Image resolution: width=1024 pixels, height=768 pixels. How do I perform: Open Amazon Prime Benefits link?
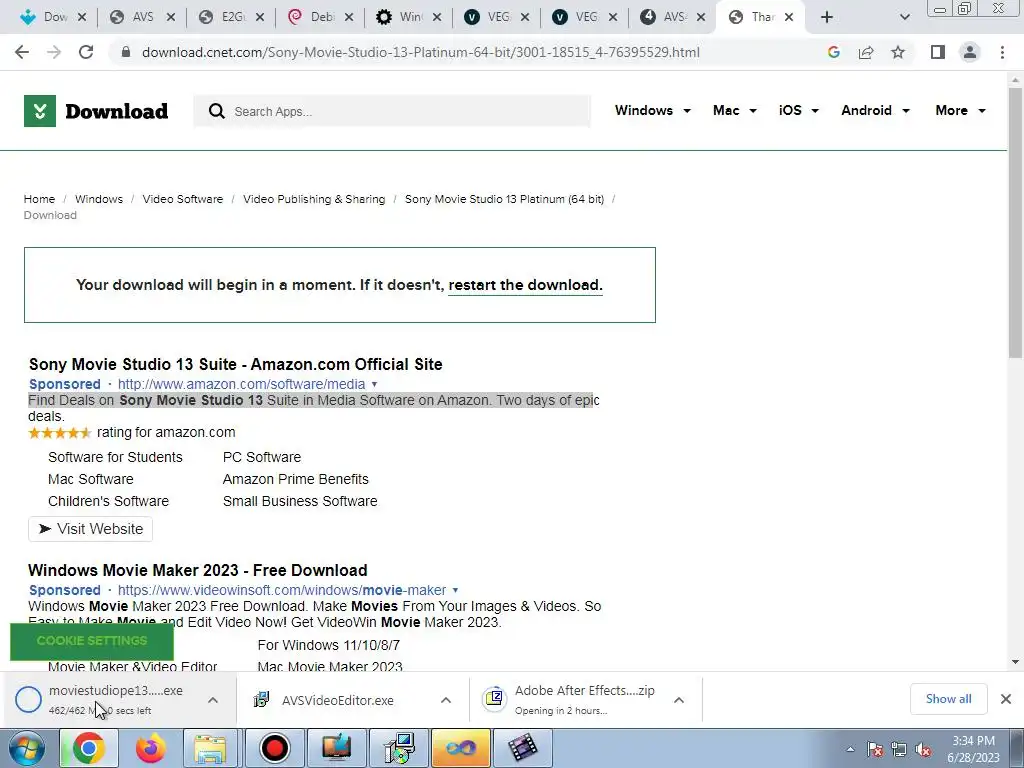coord(296,479)
